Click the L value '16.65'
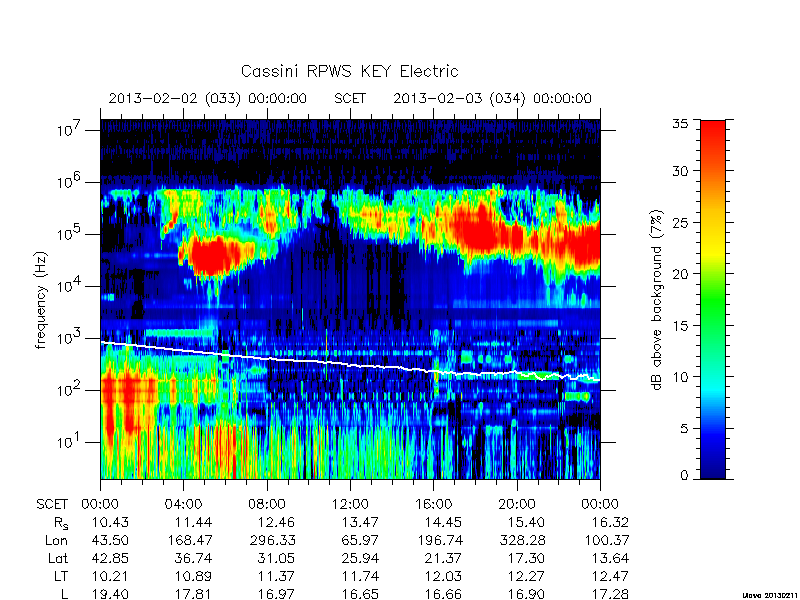 (x=360, y=594)
